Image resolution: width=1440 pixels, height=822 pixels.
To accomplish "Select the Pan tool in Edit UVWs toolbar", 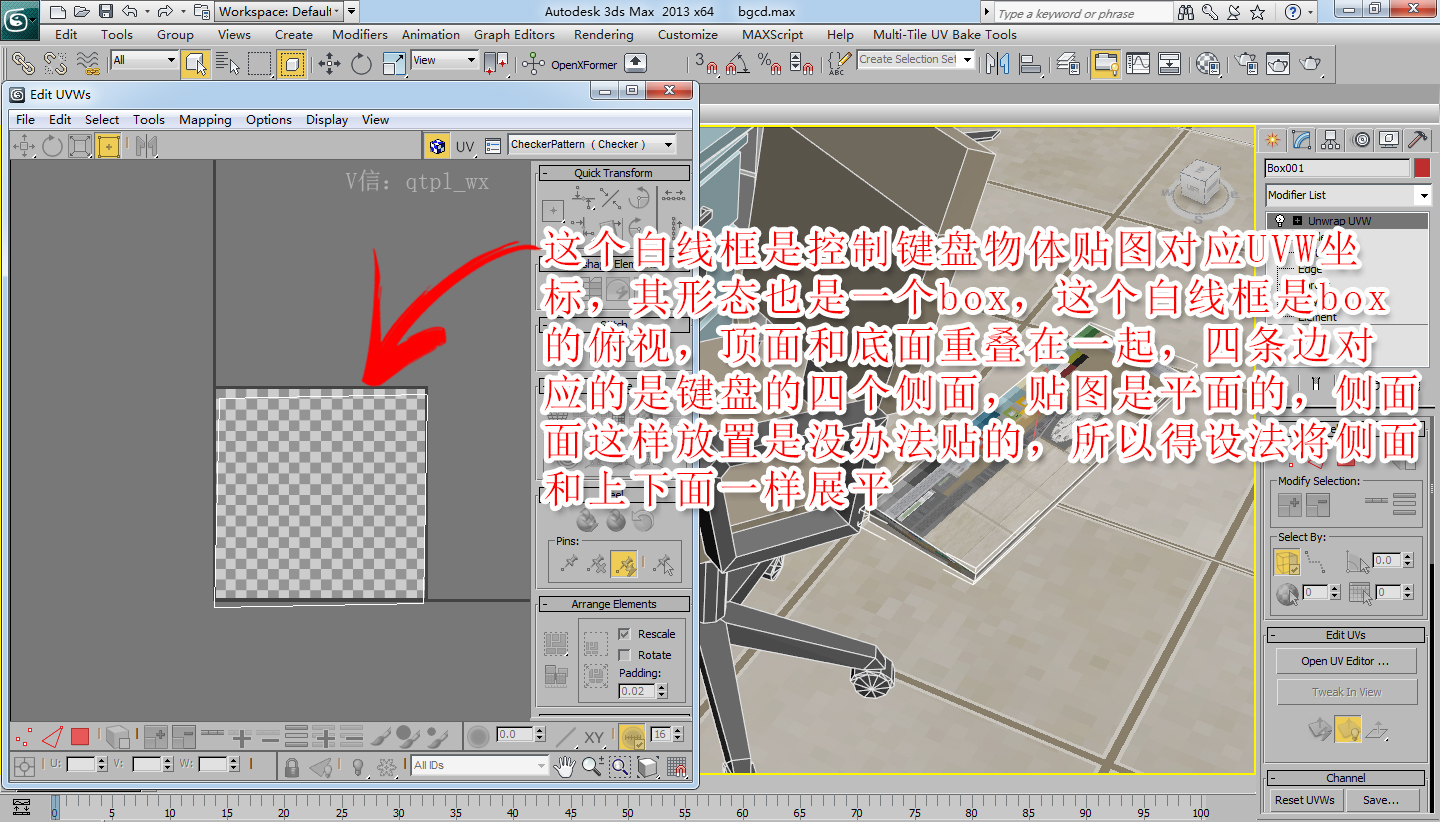I will tap(563, 766).
